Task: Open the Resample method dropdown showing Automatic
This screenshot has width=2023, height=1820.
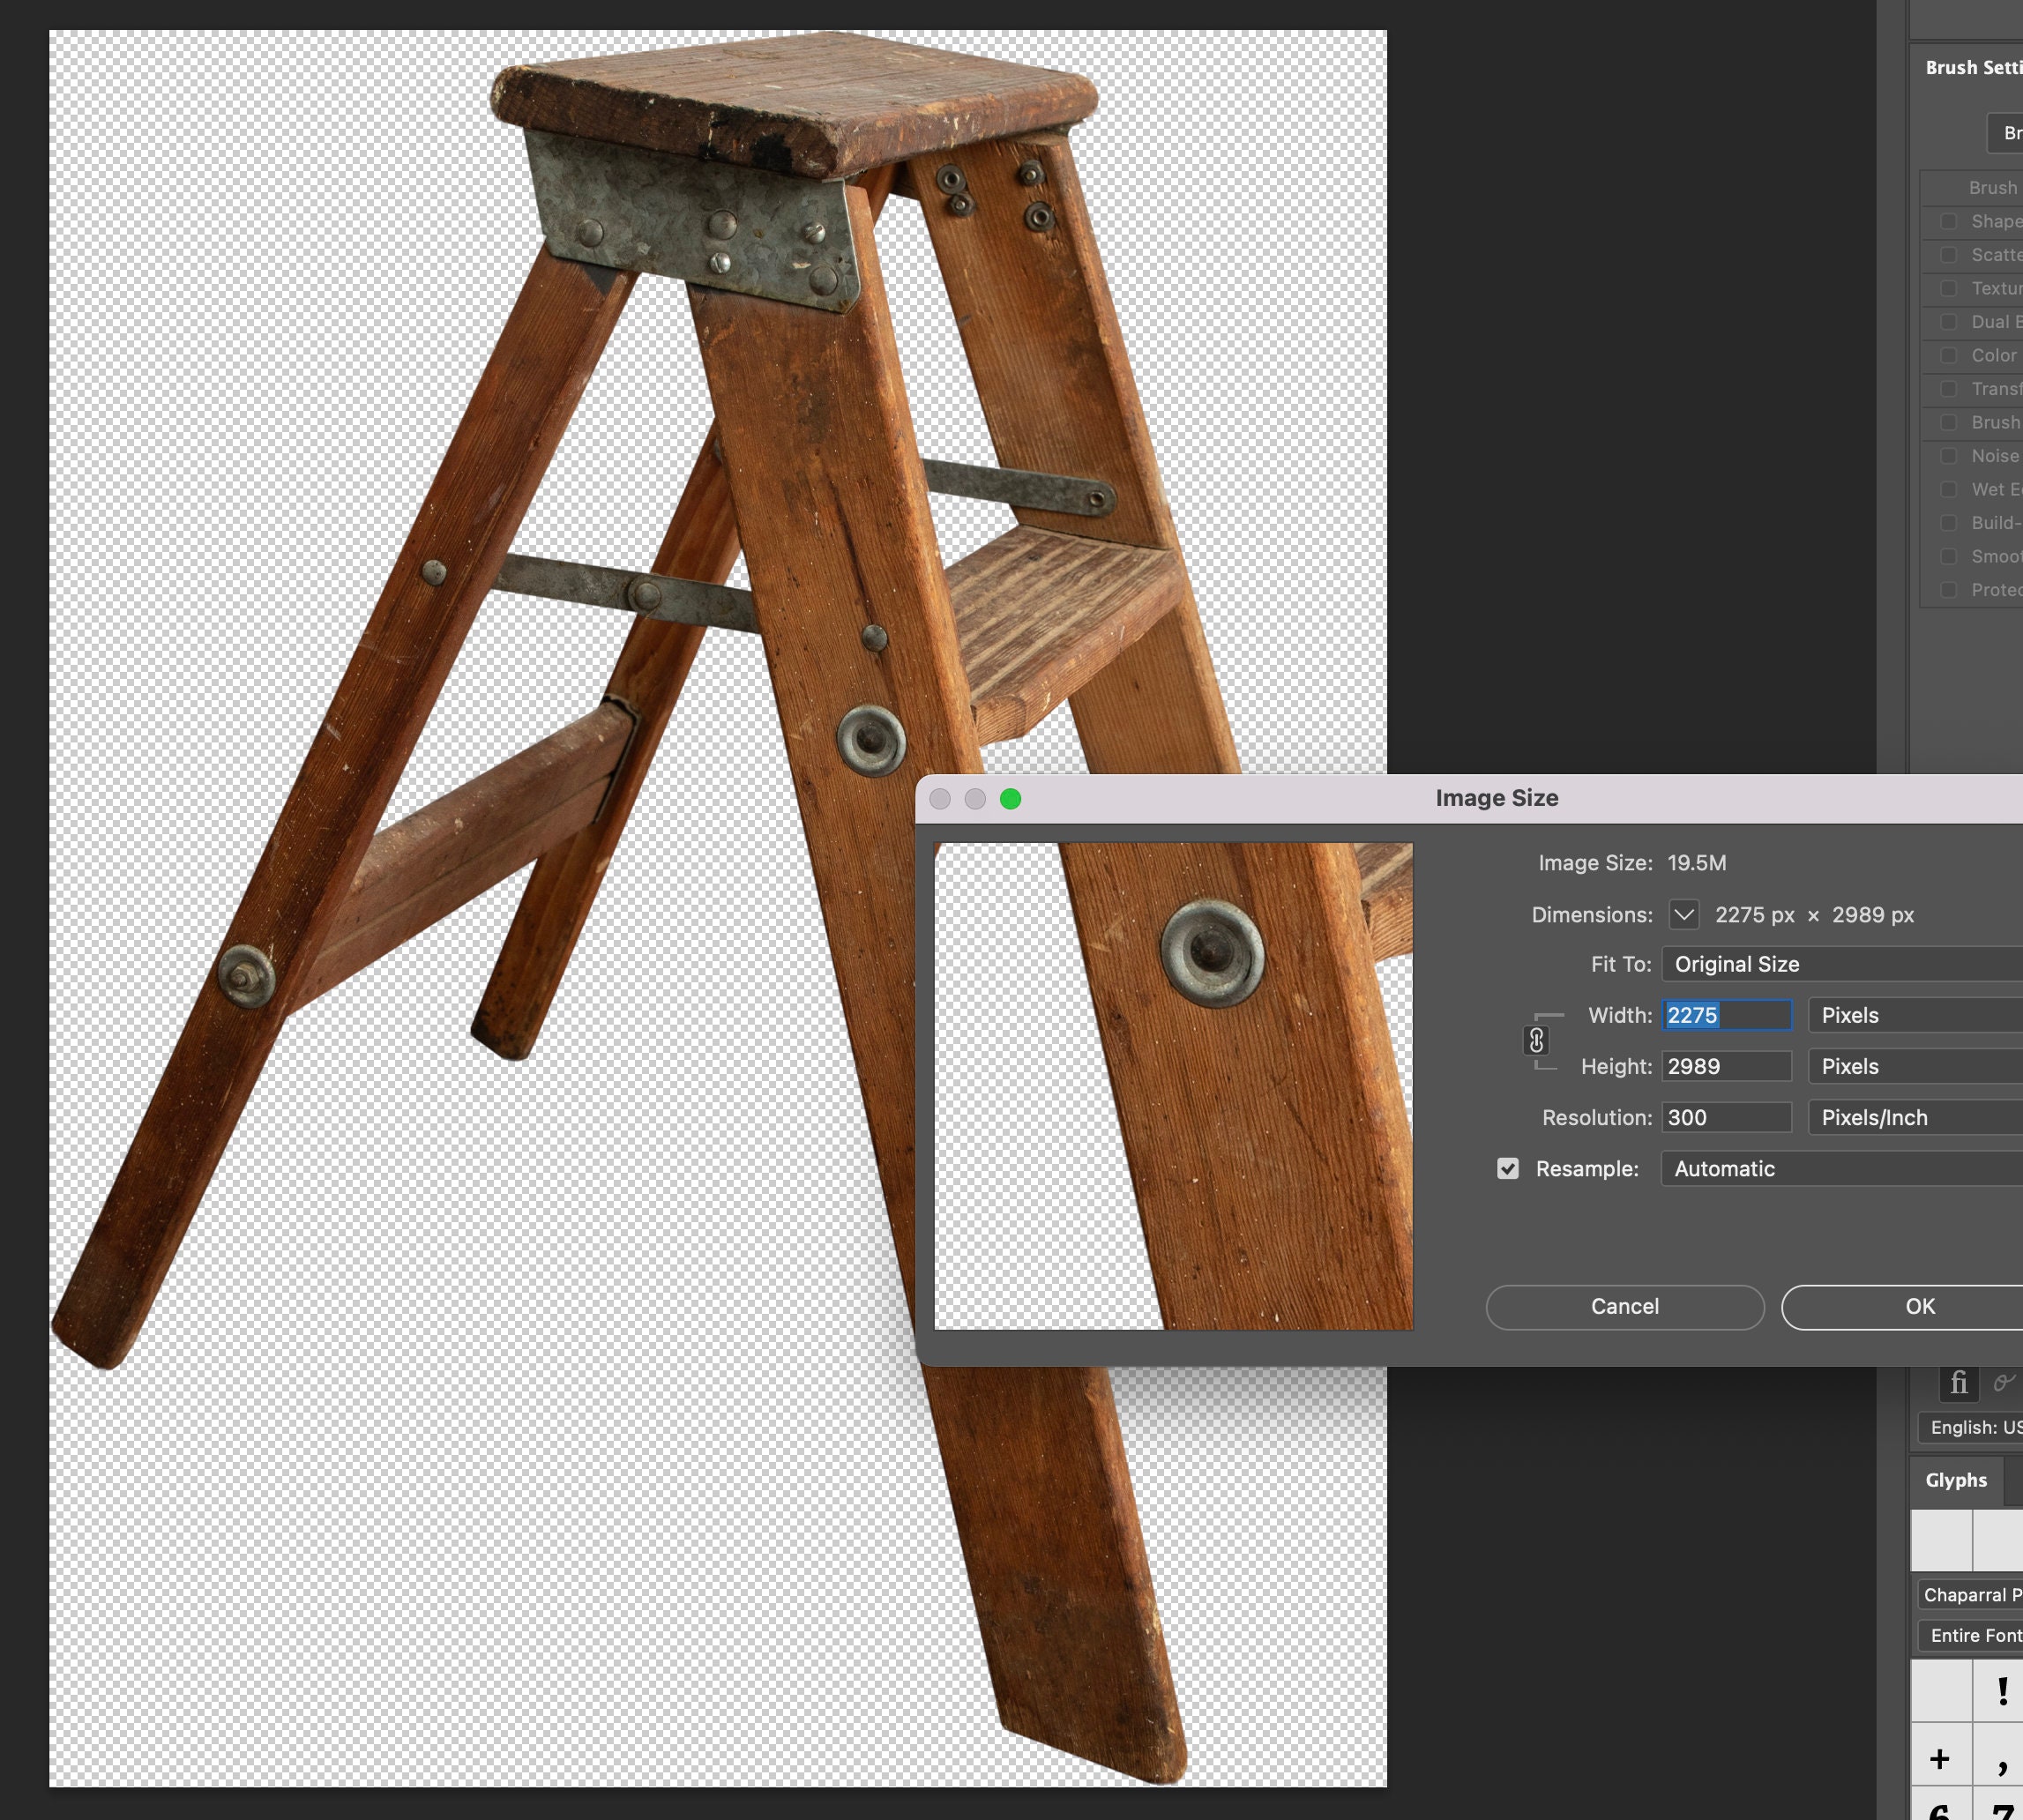Action: pos(1840,1168)
